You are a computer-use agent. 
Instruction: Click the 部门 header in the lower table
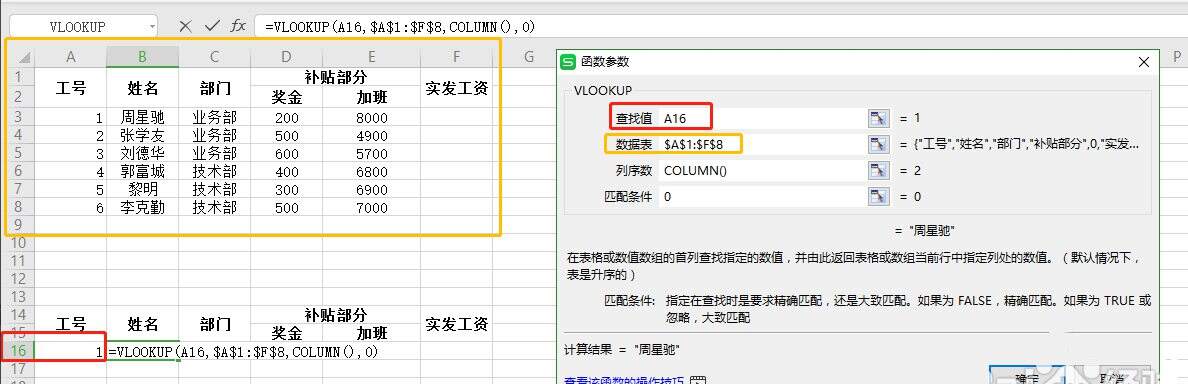[214, 324]
